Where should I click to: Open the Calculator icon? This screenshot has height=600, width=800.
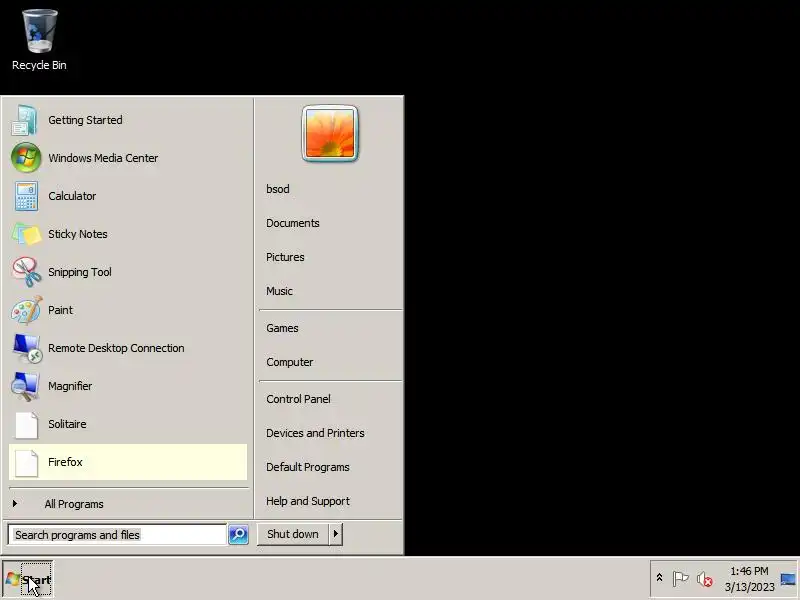[26, 196]
